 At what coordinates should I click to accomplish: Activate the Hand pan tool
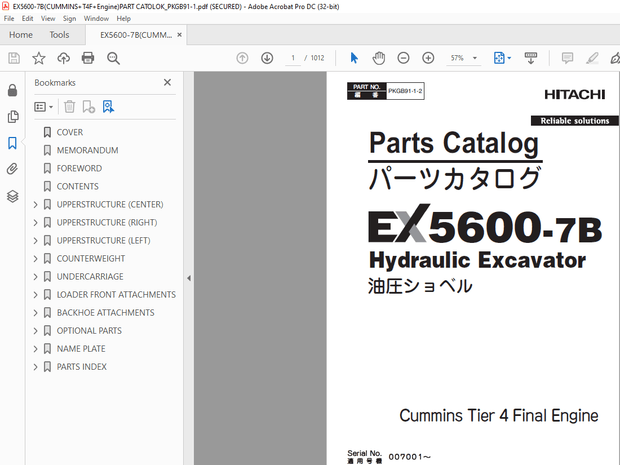pos(378,58)
